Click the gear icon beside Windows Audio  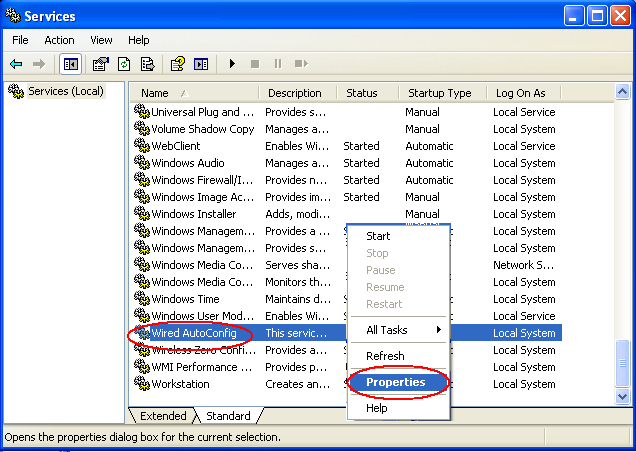tap(141, 163)
